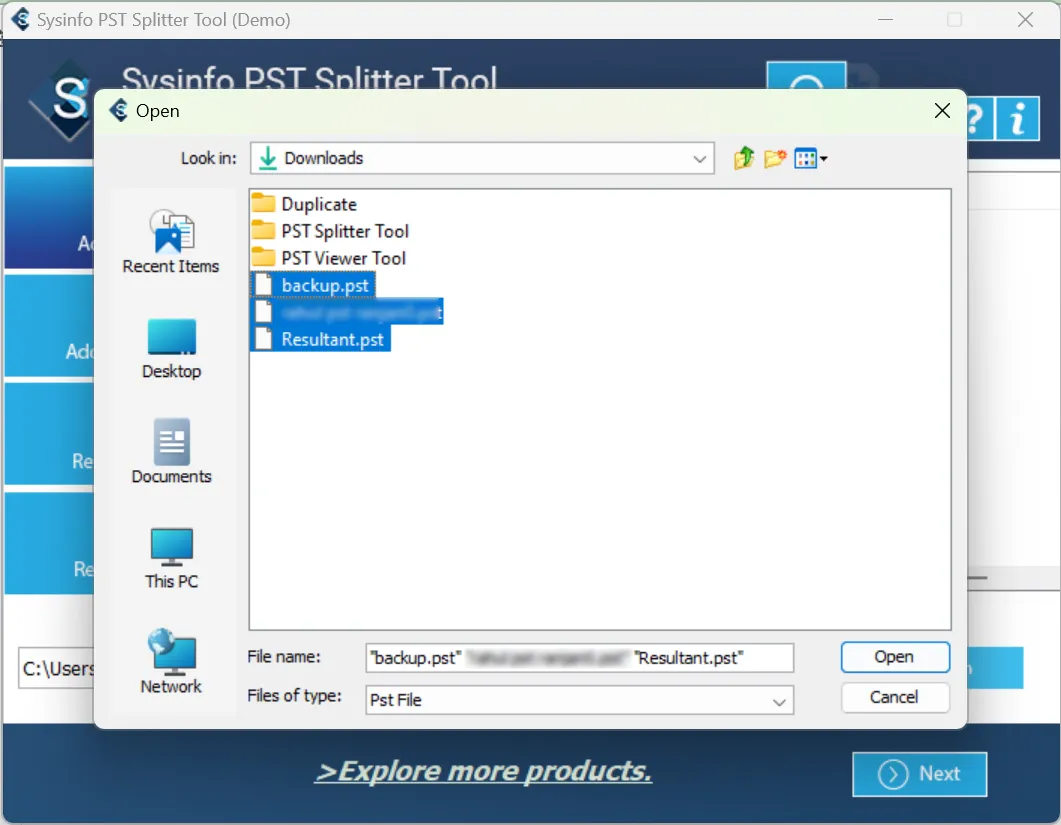Click Next in the Sysinfo main window

(x=919, y=774)
